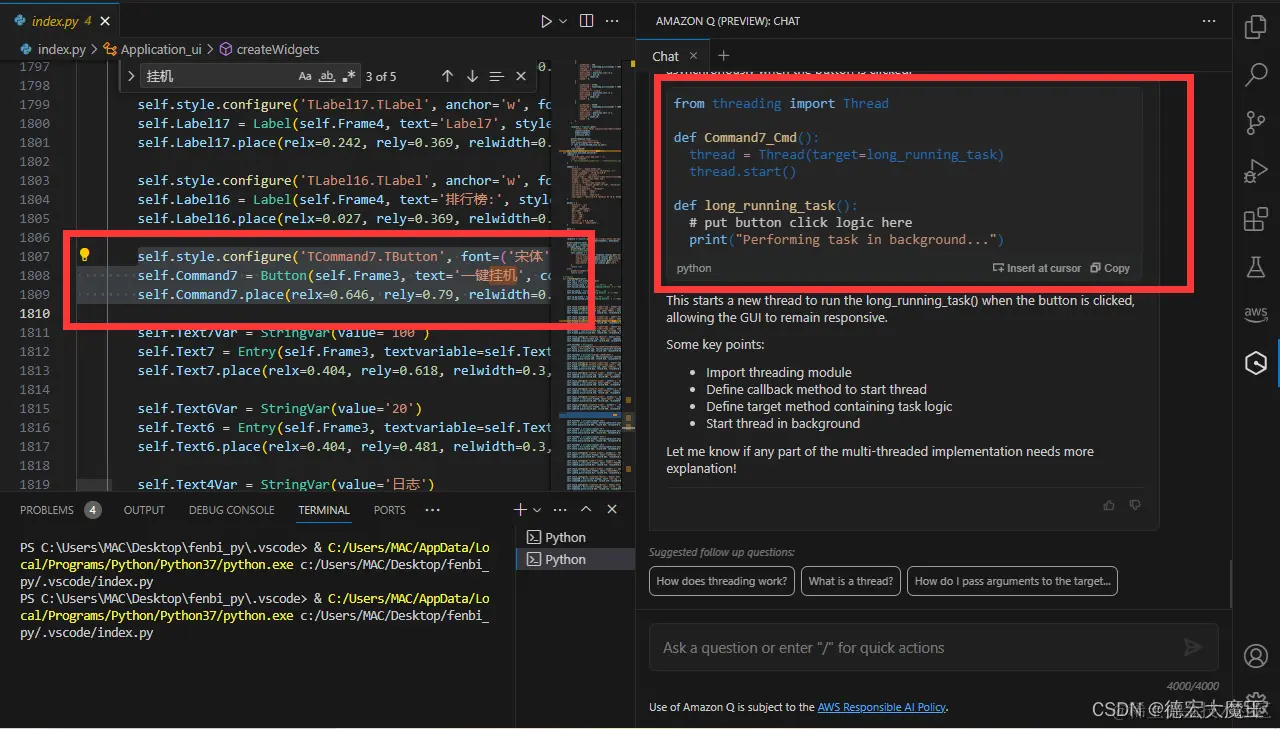Open the Testing flask view
Screen dimensions: 1280x729
pos(1255,267)
